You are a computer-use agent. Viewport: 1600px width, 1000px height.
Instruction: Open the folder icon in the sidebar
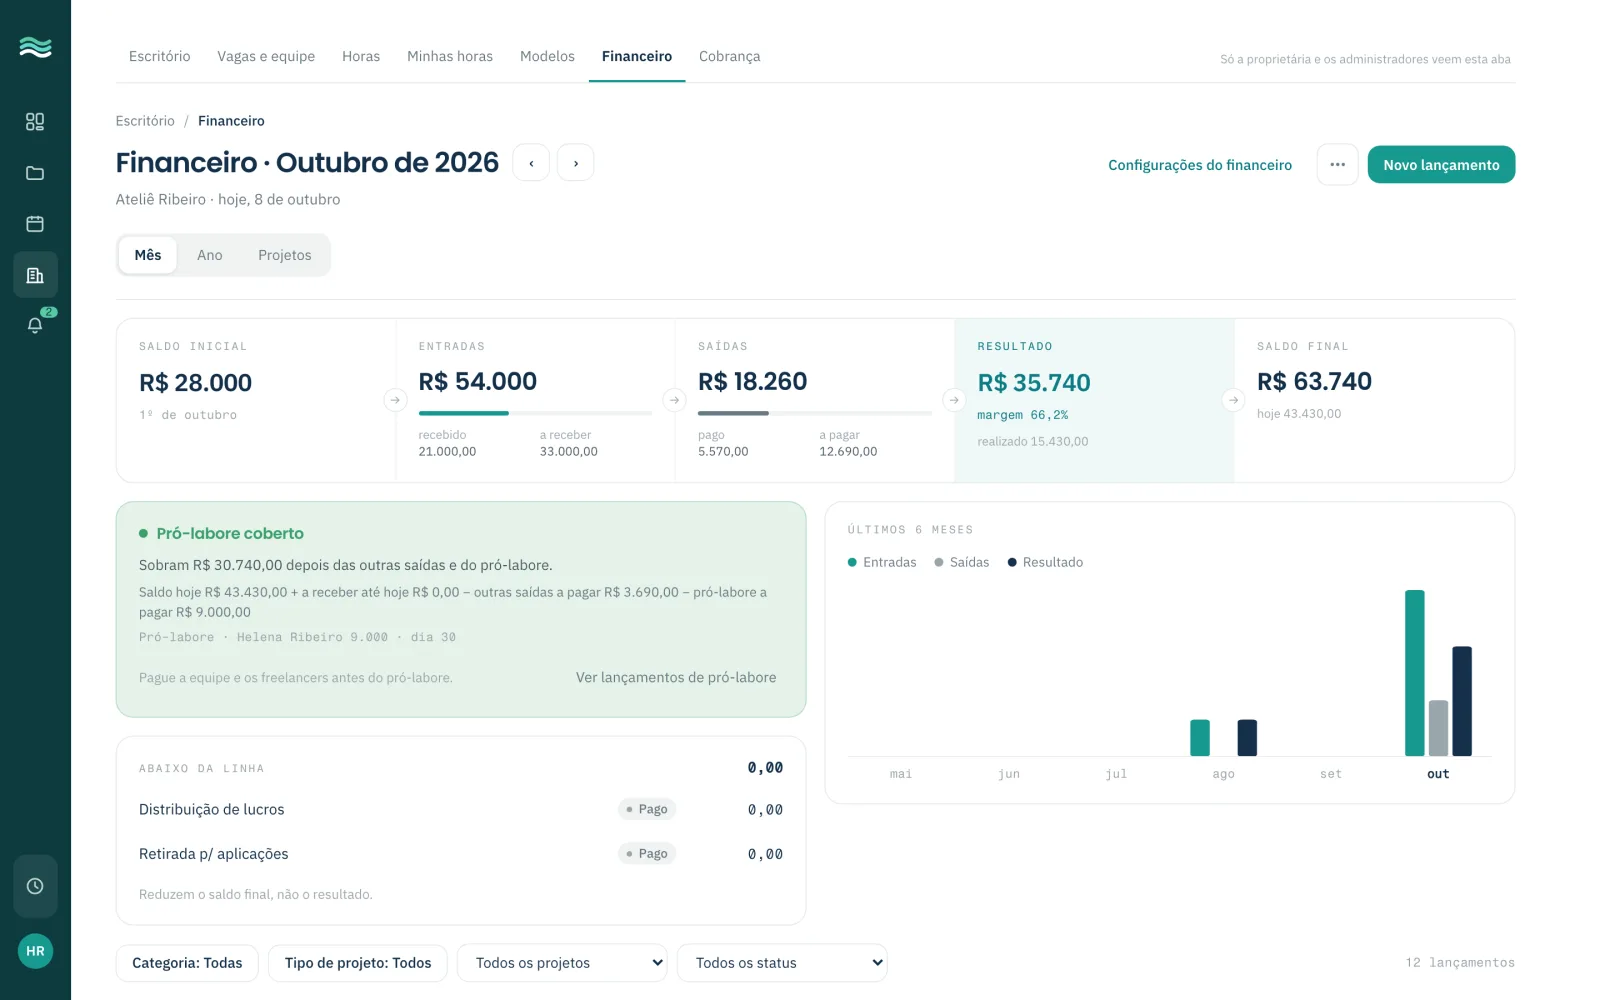click(x=35, y=173)
